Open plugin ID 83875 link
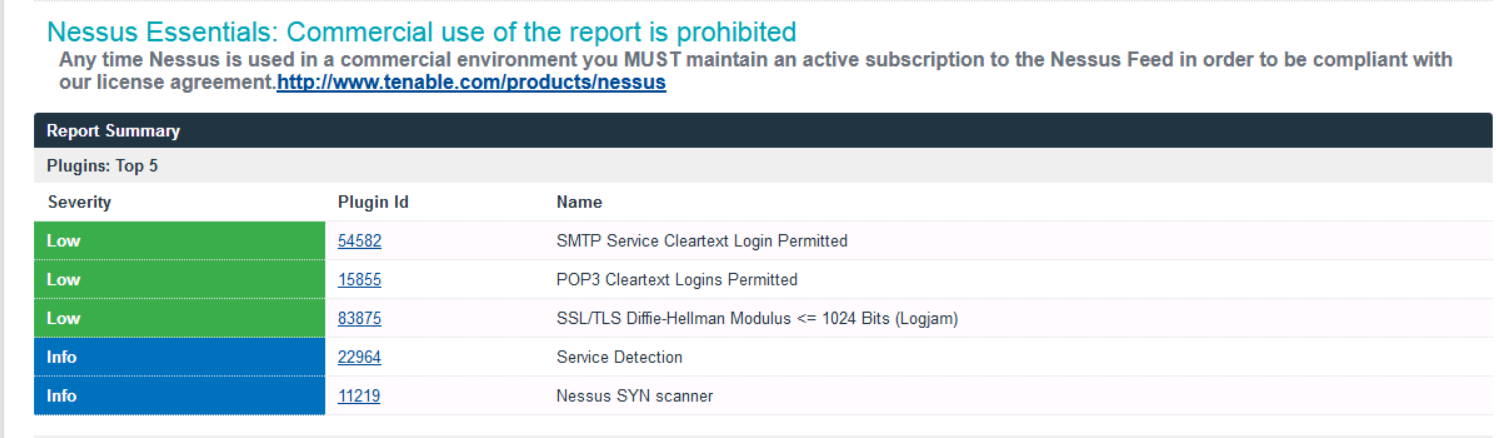 pos(359,319)
